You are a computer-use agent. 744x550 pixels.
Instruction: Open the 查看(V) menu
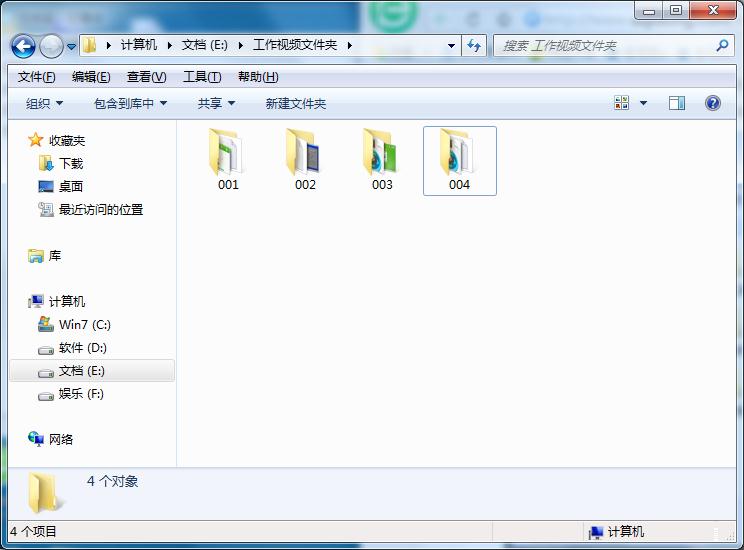pos(147,77)
